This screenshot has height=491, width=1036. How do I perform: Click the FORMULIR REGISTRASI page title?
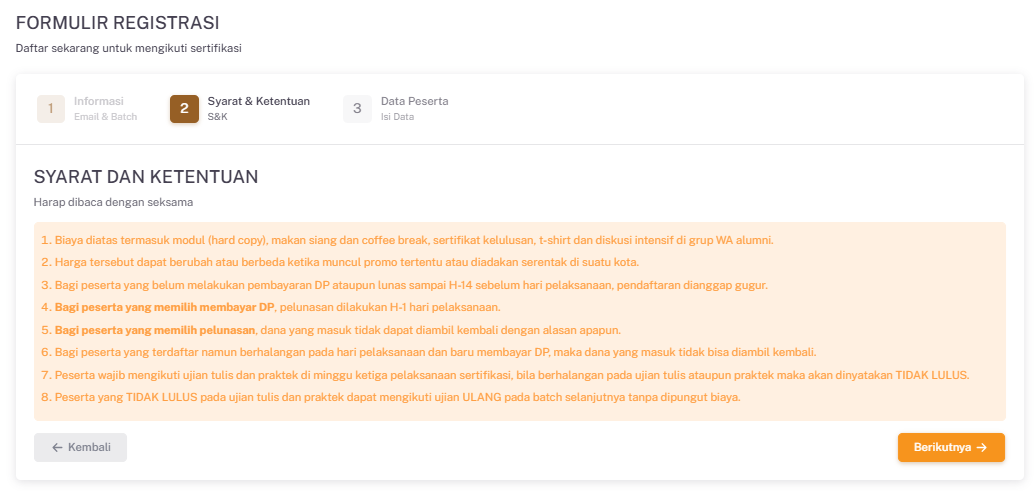(117, 23)
